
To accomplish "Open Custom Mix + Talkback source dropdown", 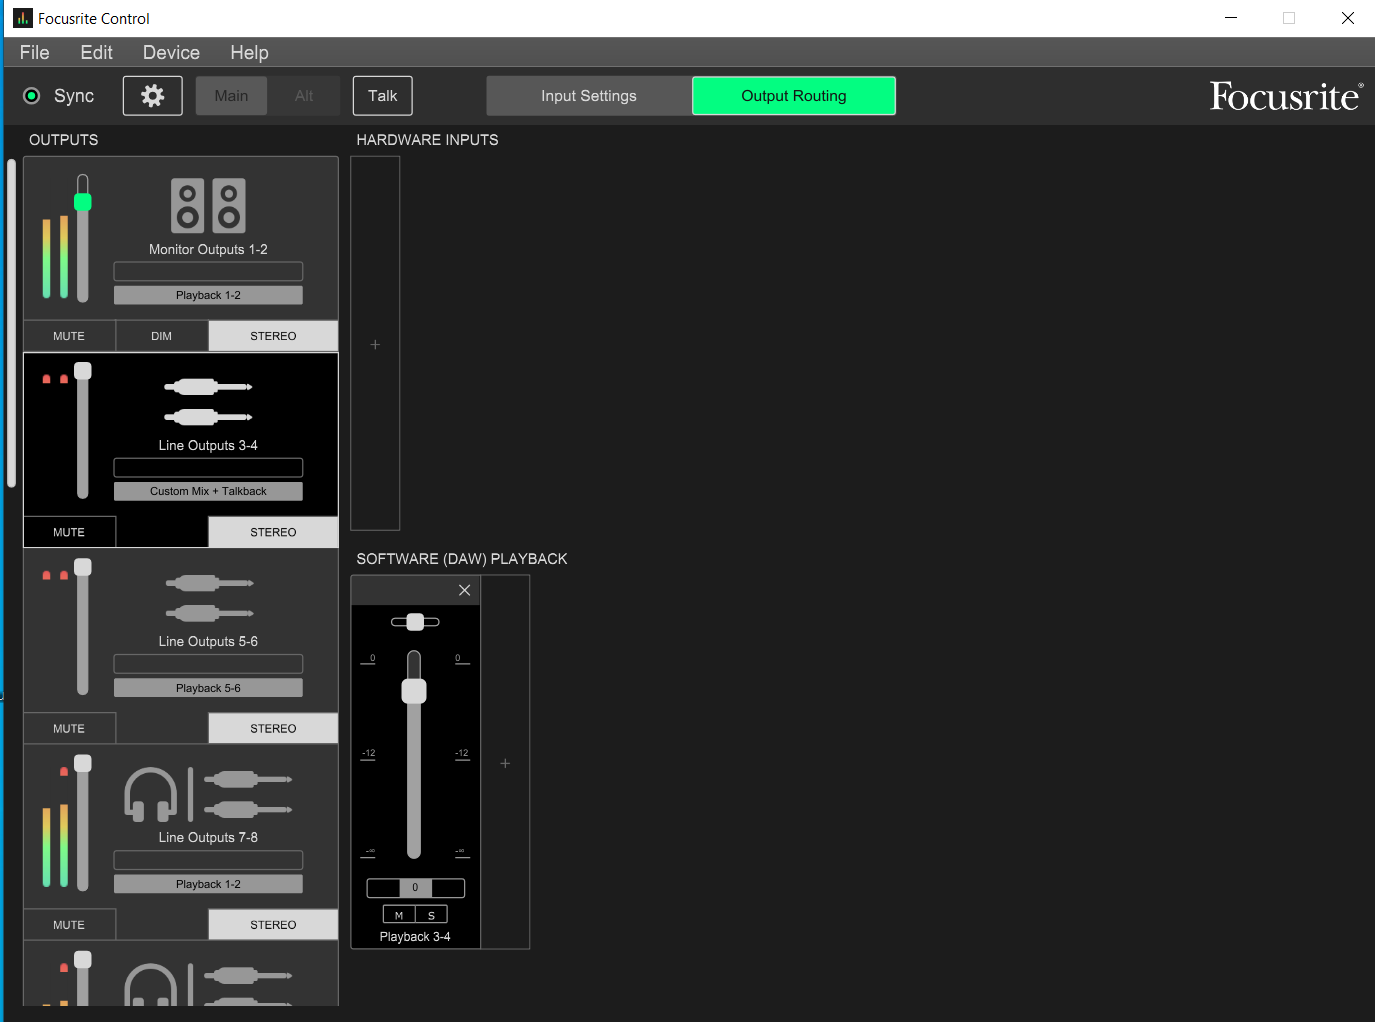I will [208, 491].
